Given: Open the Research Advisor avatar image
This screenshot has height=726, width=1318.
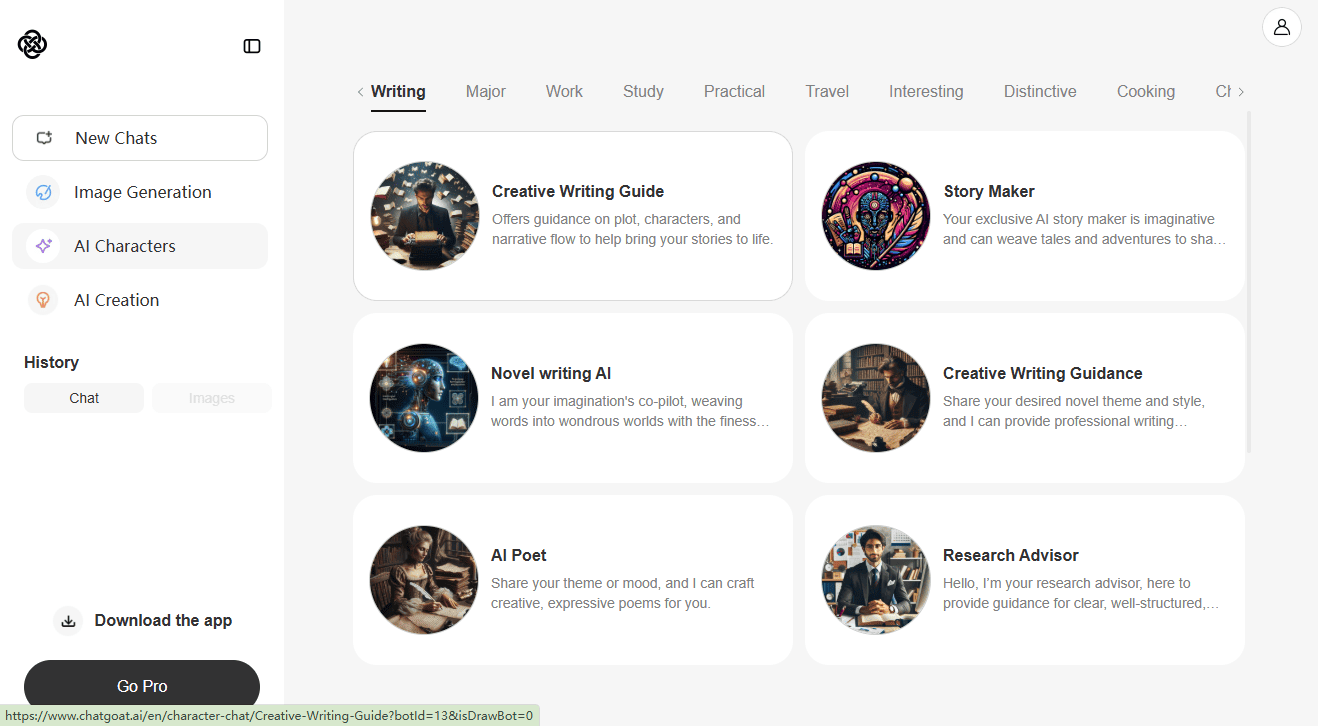Looking at the screenshot, I should point(875,580).
